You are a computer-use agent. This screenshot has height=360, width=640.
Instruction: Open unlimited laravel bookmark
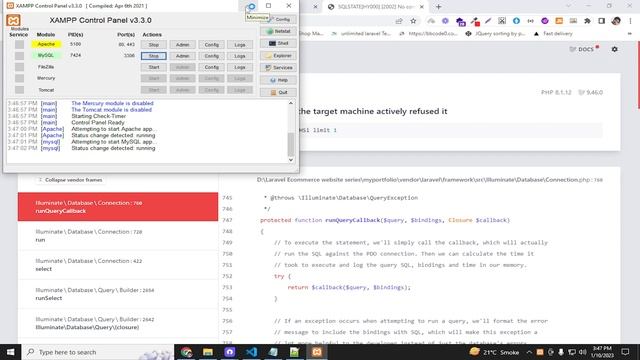point(362,34)
